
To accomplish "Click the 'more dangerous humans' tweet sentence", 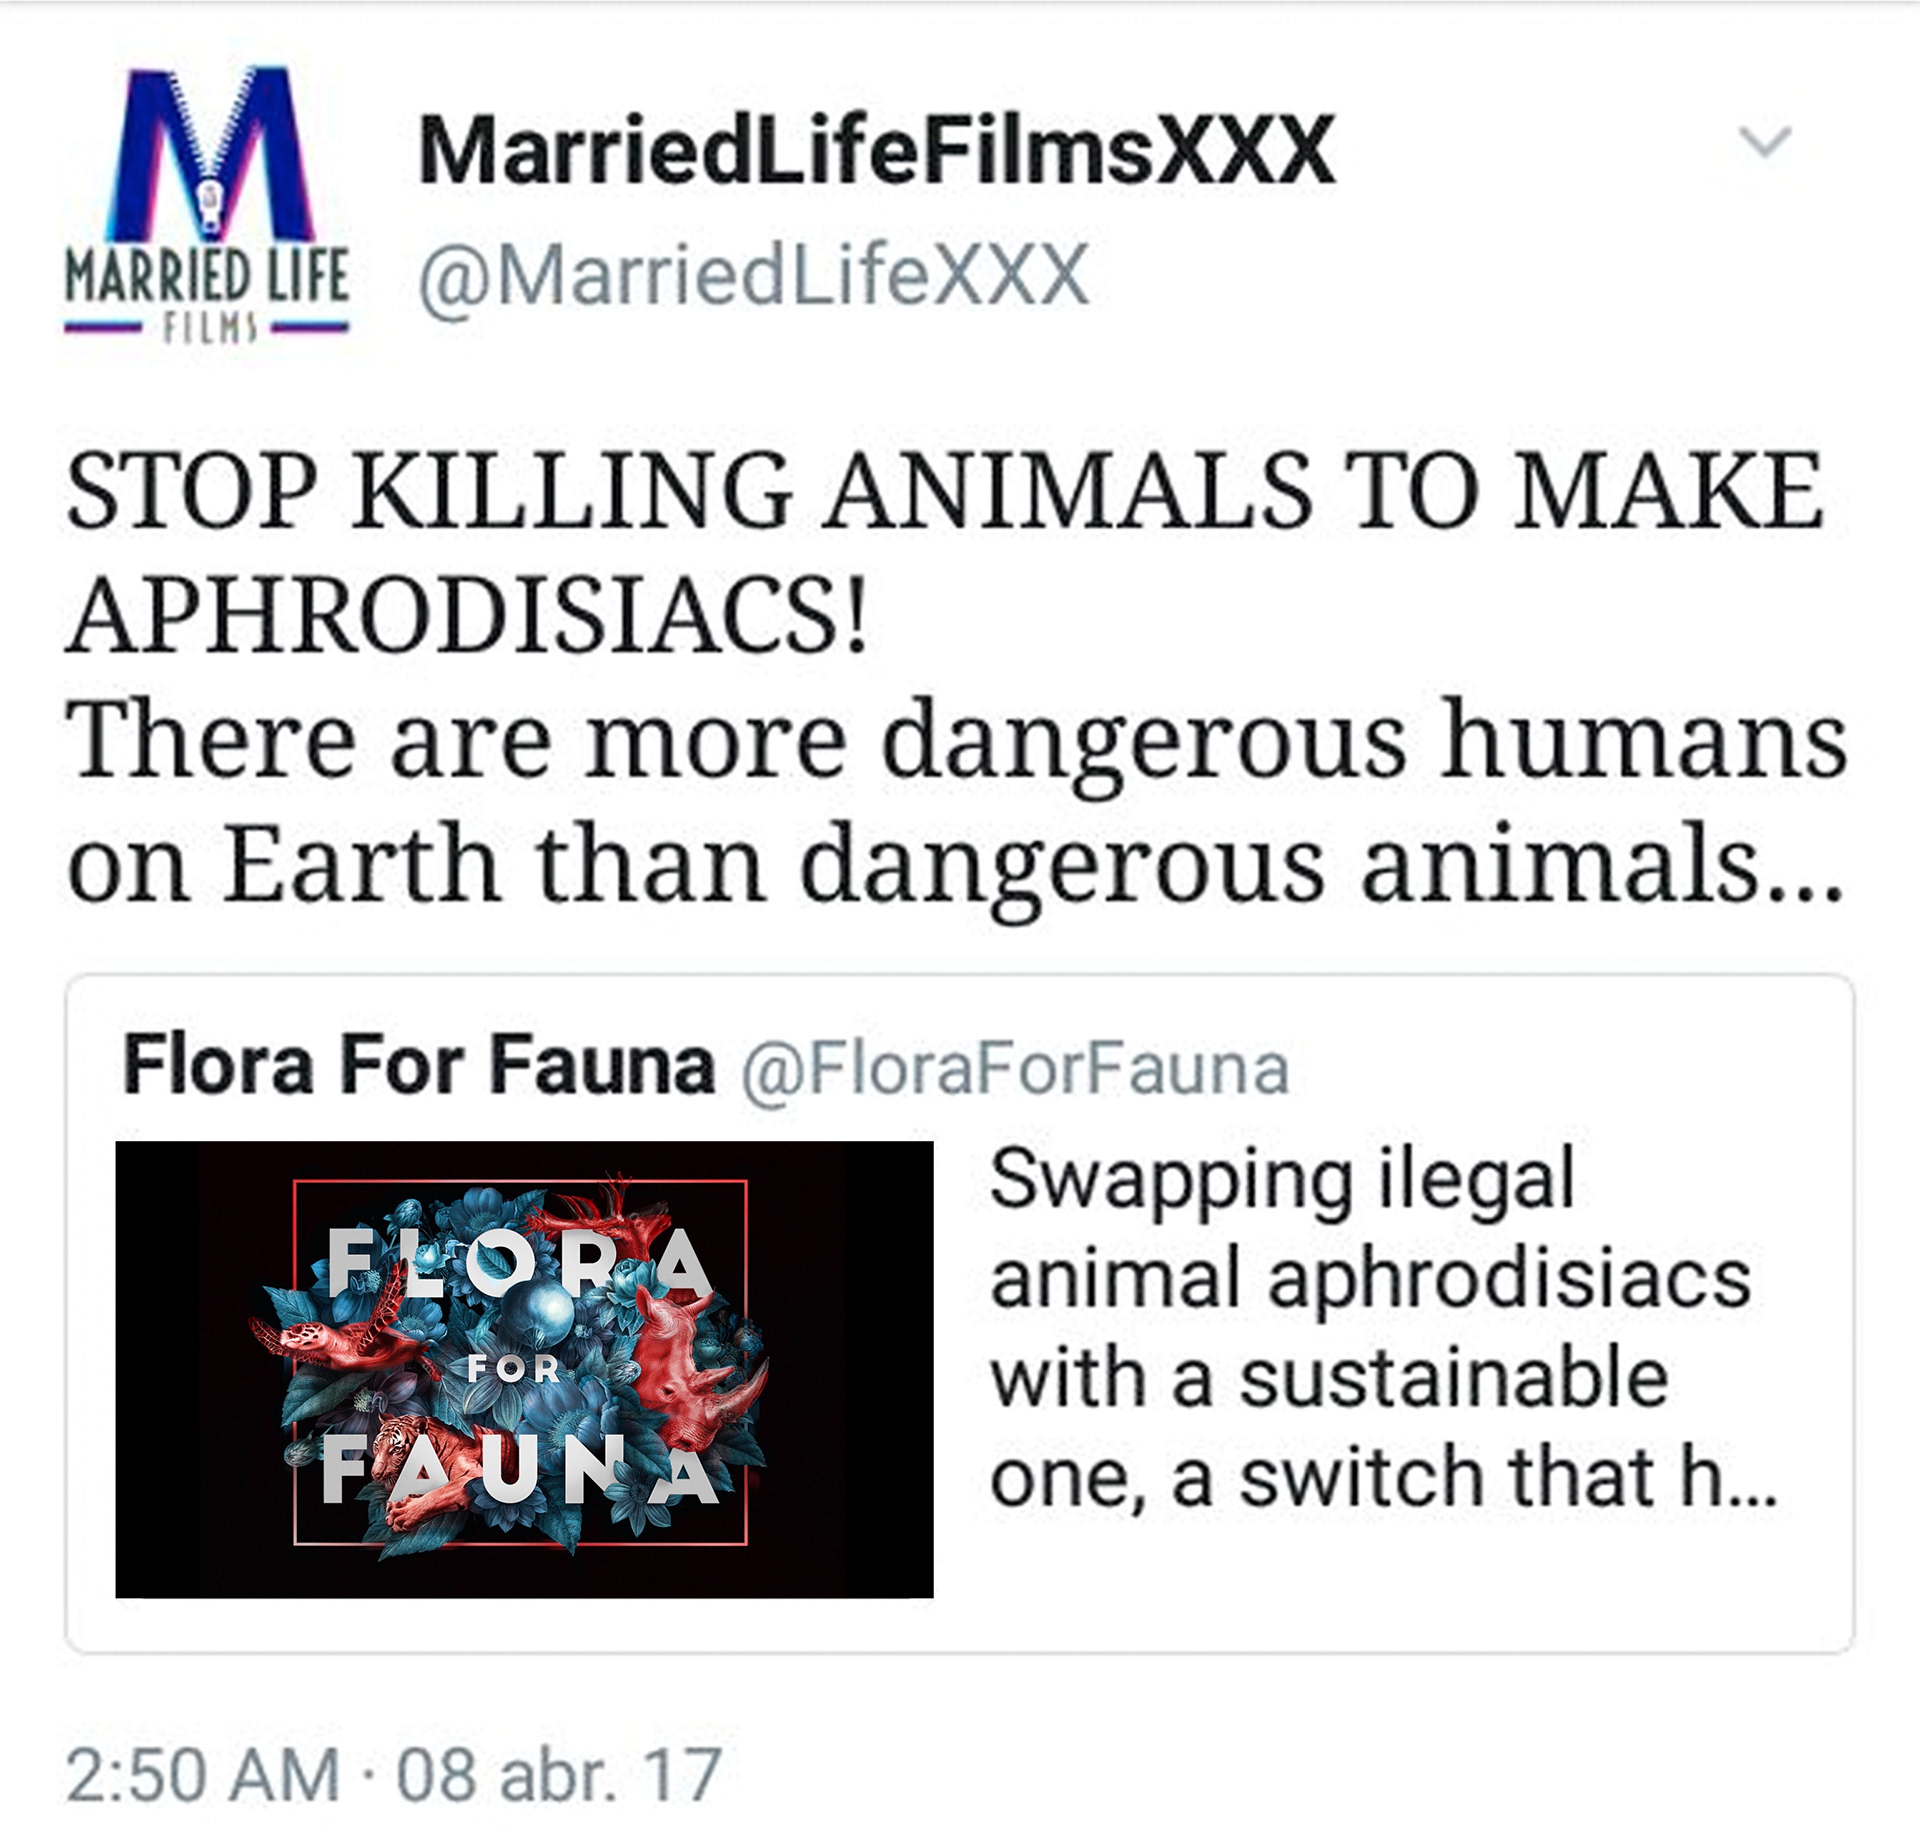I will click(x=956, y=802).
